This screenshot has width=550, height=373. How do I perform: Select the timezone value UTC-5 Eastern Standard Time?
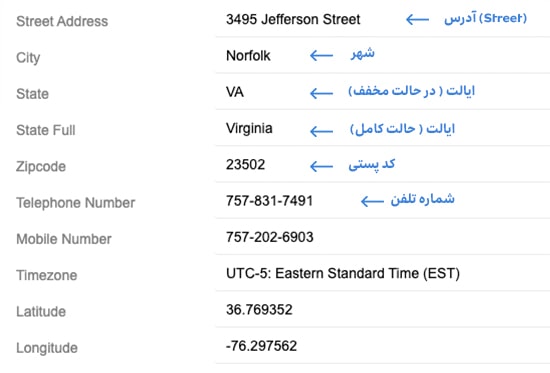(x=343, y=273)
